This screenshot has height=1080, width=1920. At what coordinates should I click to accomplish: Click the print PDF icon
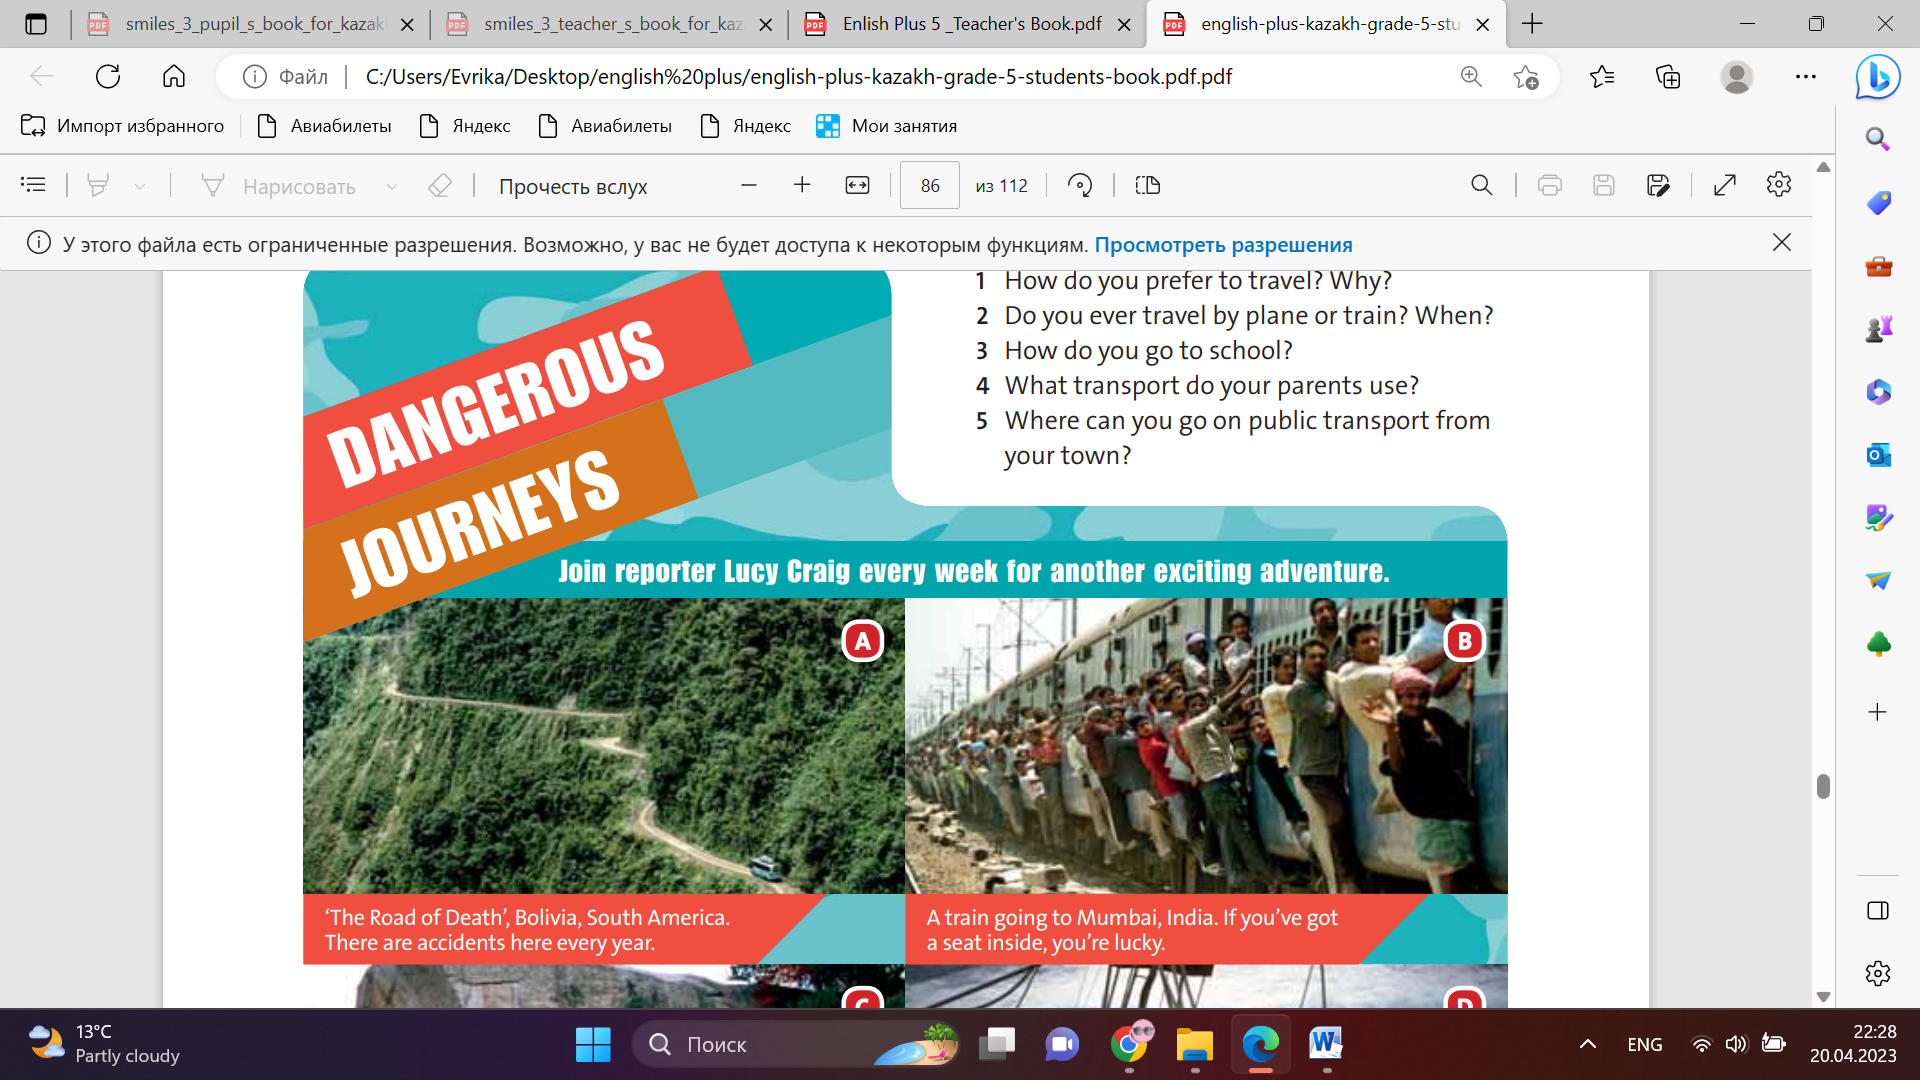tap(1549, 185)
